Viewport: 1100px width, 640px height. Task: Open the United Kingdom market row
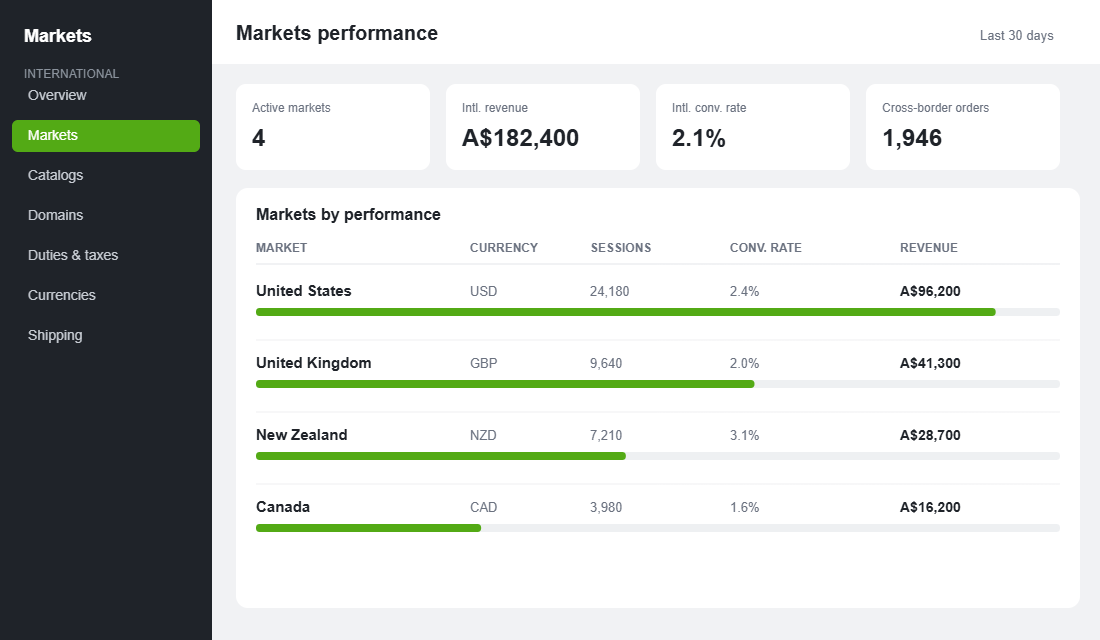[x=657, y=374]
